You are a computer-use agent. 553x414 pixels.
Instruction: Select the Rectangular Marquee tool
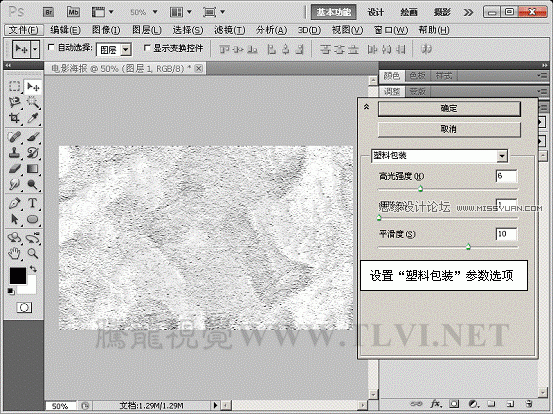click(14, 86)
